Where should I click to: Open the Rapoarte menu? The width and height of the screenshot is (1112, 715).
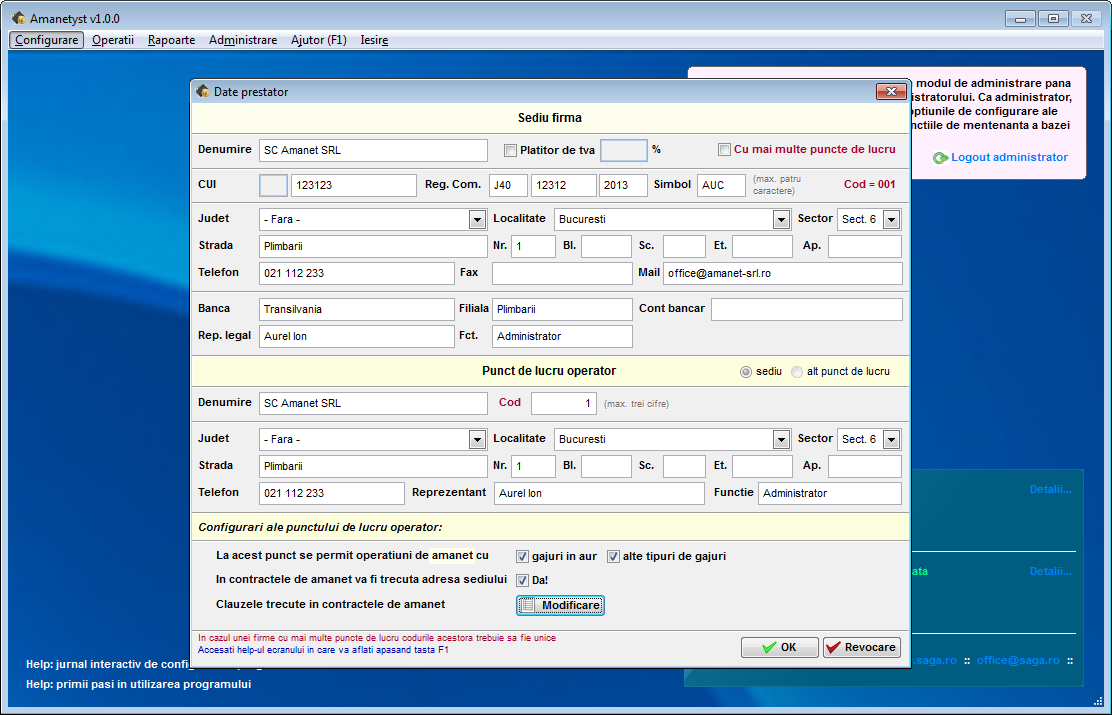pos(171,40)
